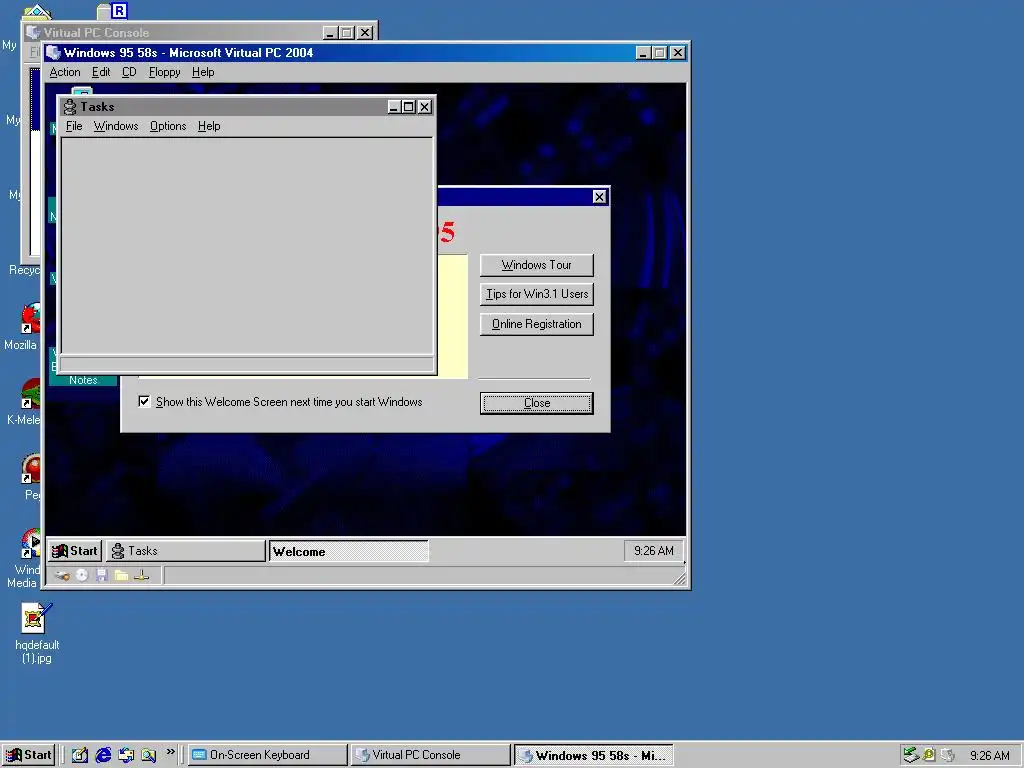Viewport: 1024px width, 768px height.
Task: Open the Floppy menu in Virtual PC
Action: click(164, 72)
